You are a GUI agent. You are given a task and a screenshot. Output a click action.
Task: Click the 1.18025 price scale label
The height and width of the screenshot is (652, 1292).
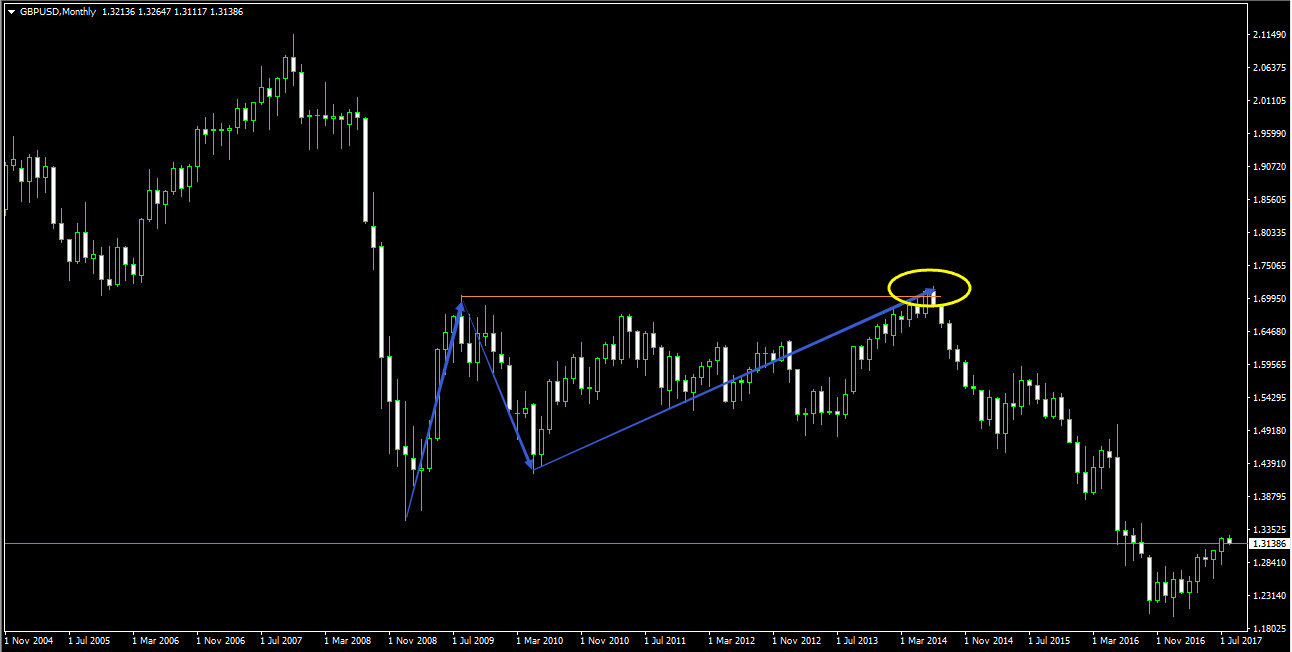[1267, 629]
